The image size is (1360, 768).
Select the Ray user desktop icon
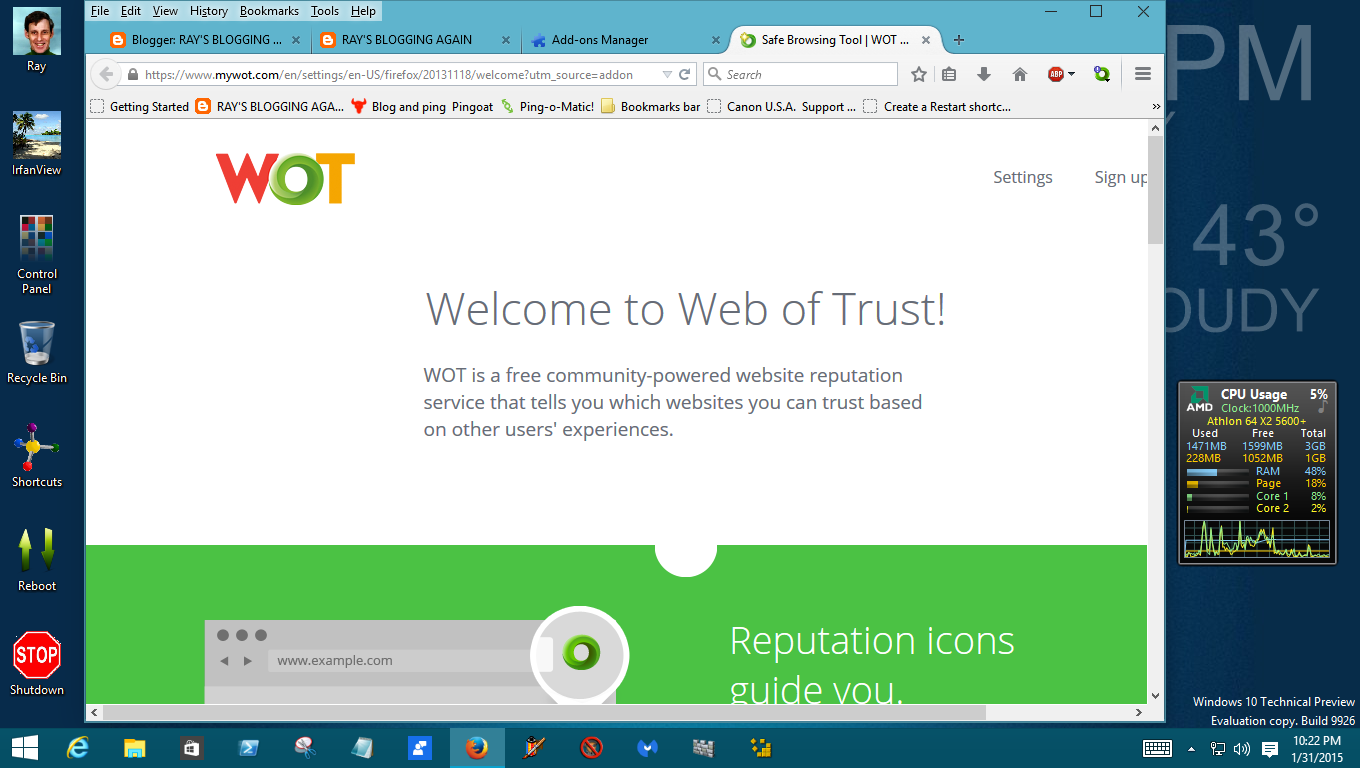(x=37, y=39)
